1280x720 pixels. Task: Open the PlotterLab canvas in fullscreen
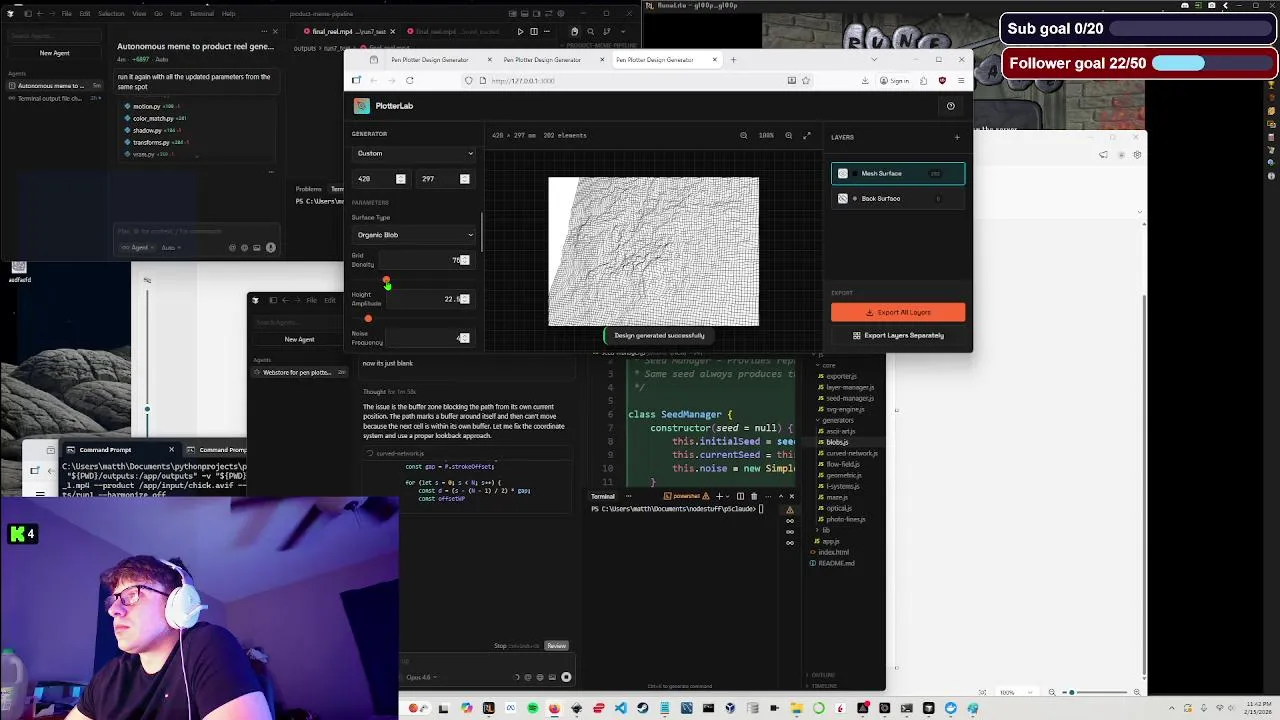(806, 135)
